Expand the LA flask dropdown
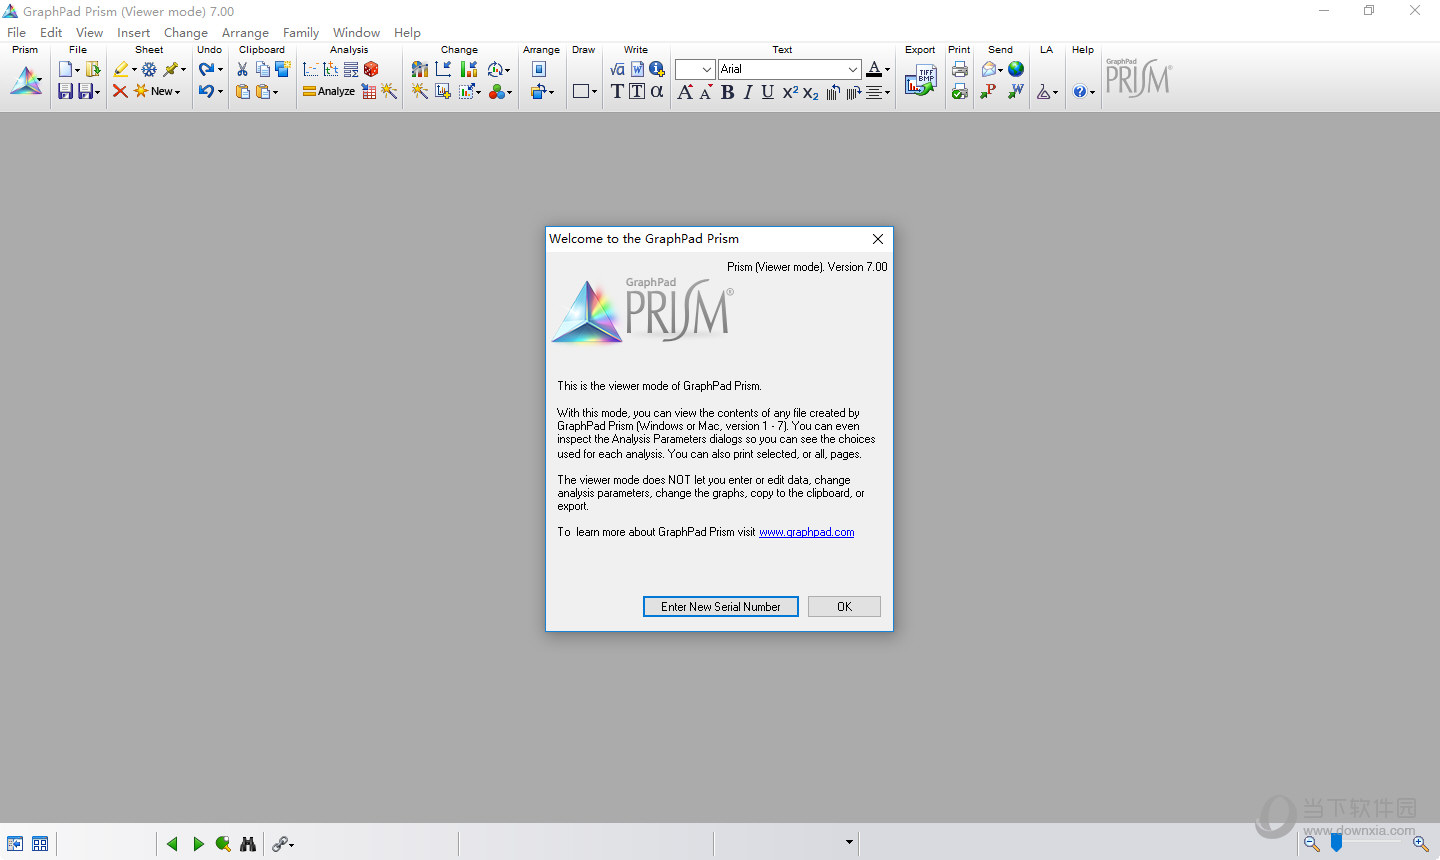Screen dimensions: 1440x860 pyautogui.click(x=1055, y=92)
